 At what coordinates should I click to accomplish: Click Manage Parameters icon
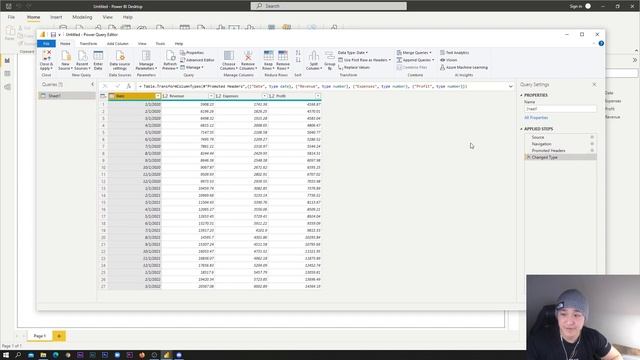pos(146,56)
